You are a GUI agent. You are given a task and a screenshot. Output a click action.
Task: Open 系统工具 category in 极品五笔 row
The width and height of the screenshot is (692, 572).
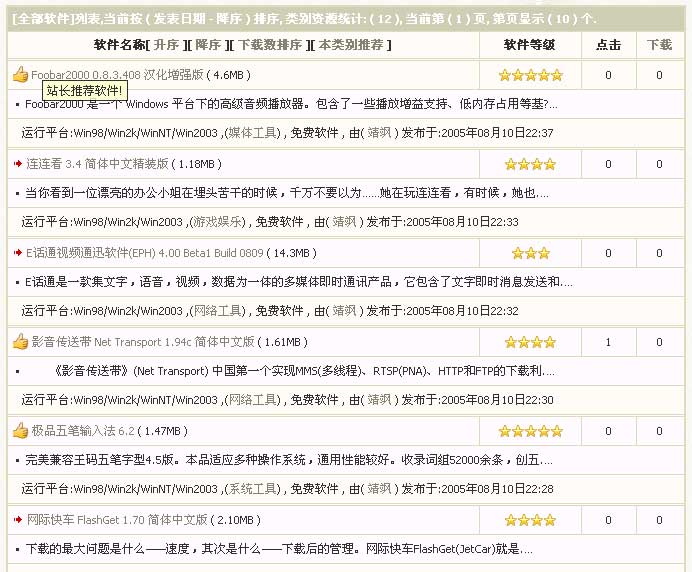pyautogui.click(x=252, y=488)
